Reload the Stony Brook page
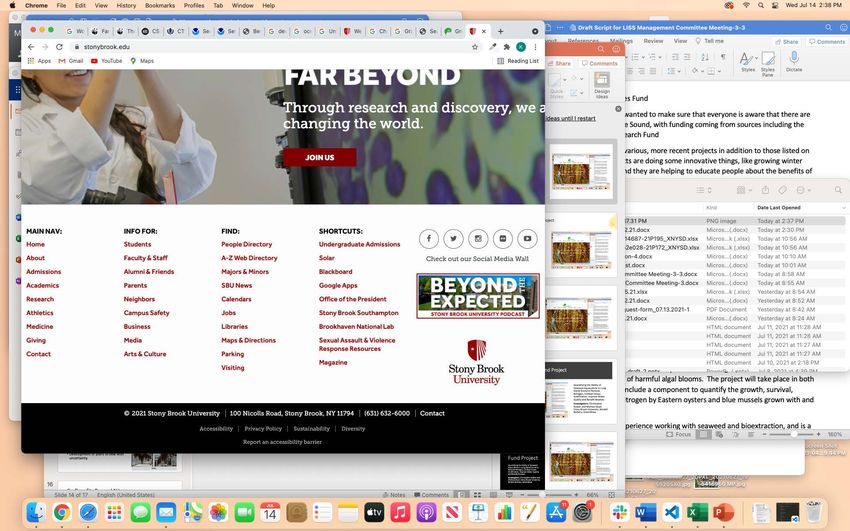Viewport: 850px width, 531px height. click(x=60, y=47)
